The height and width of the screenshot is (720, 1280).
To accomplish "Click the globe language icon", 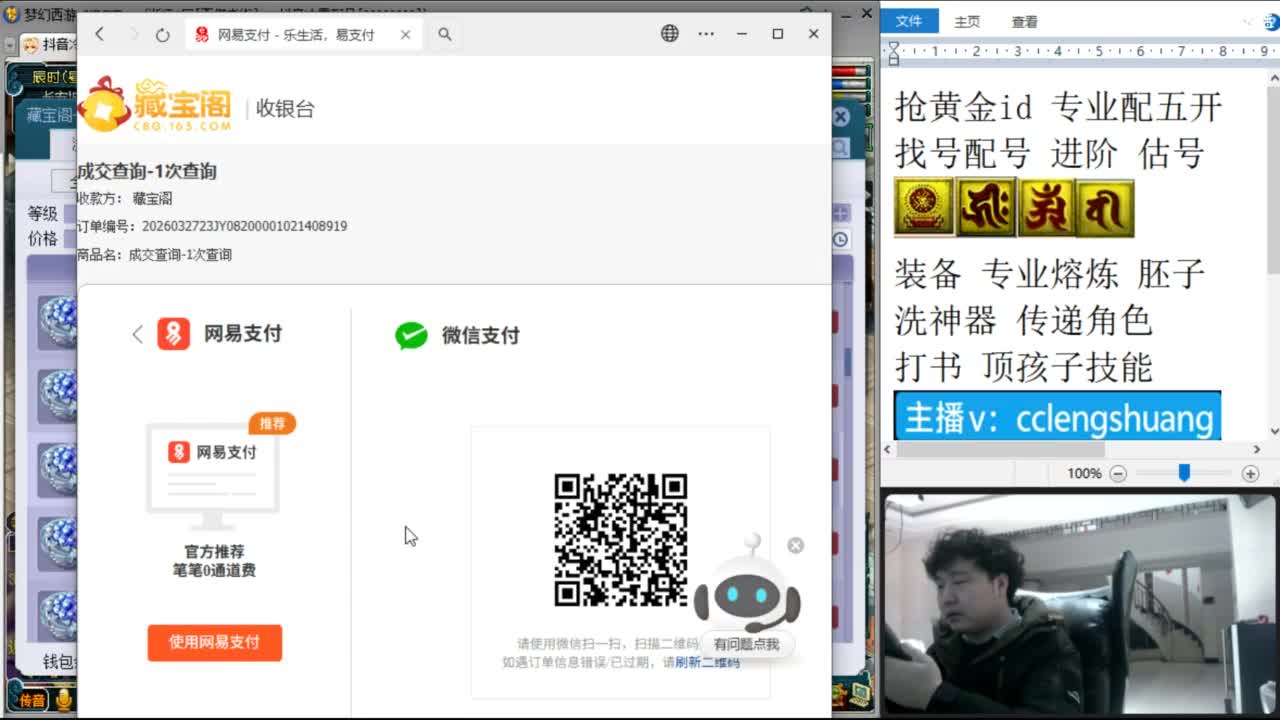I will (x=669, y=33).
